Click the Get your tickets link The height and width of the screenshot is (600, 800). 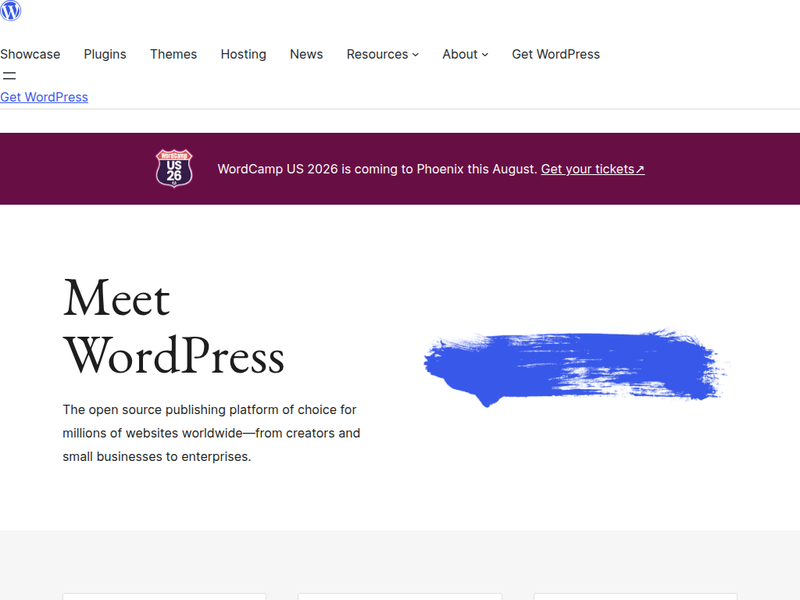tap(592, 169)
